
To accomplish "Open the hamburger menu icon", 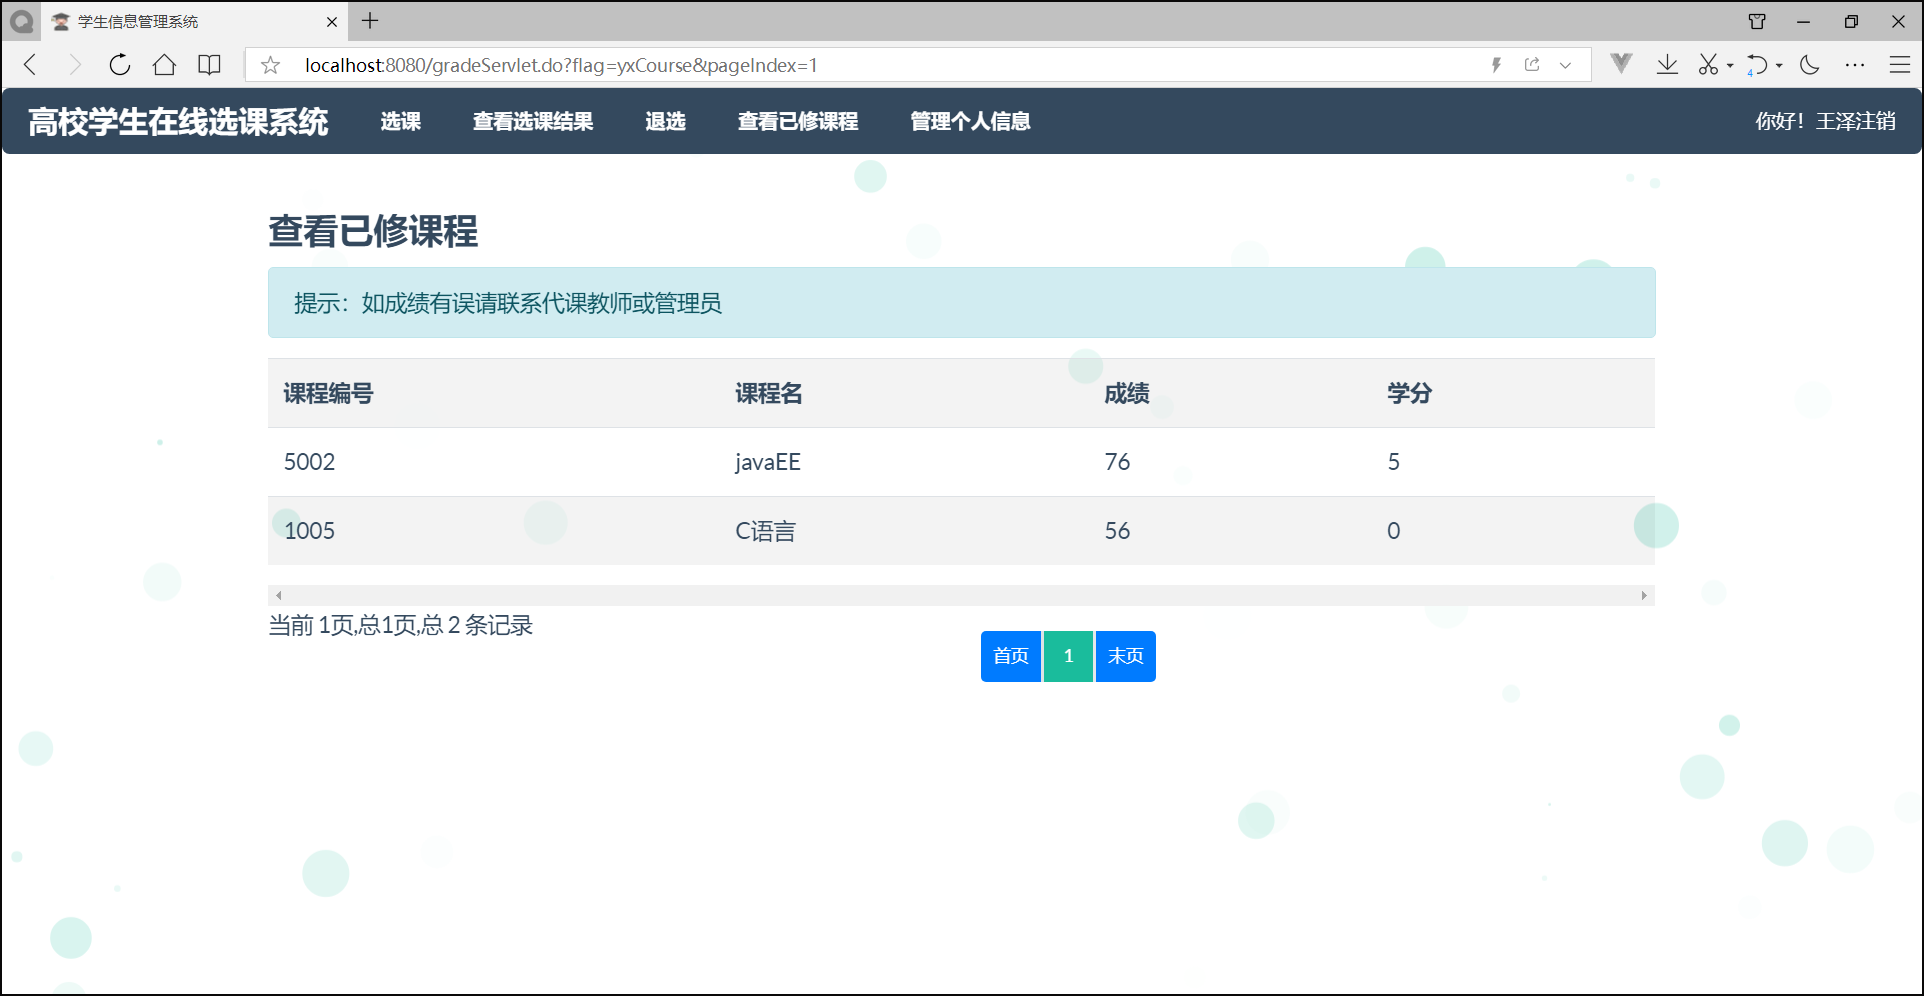I will [1901, 64].
